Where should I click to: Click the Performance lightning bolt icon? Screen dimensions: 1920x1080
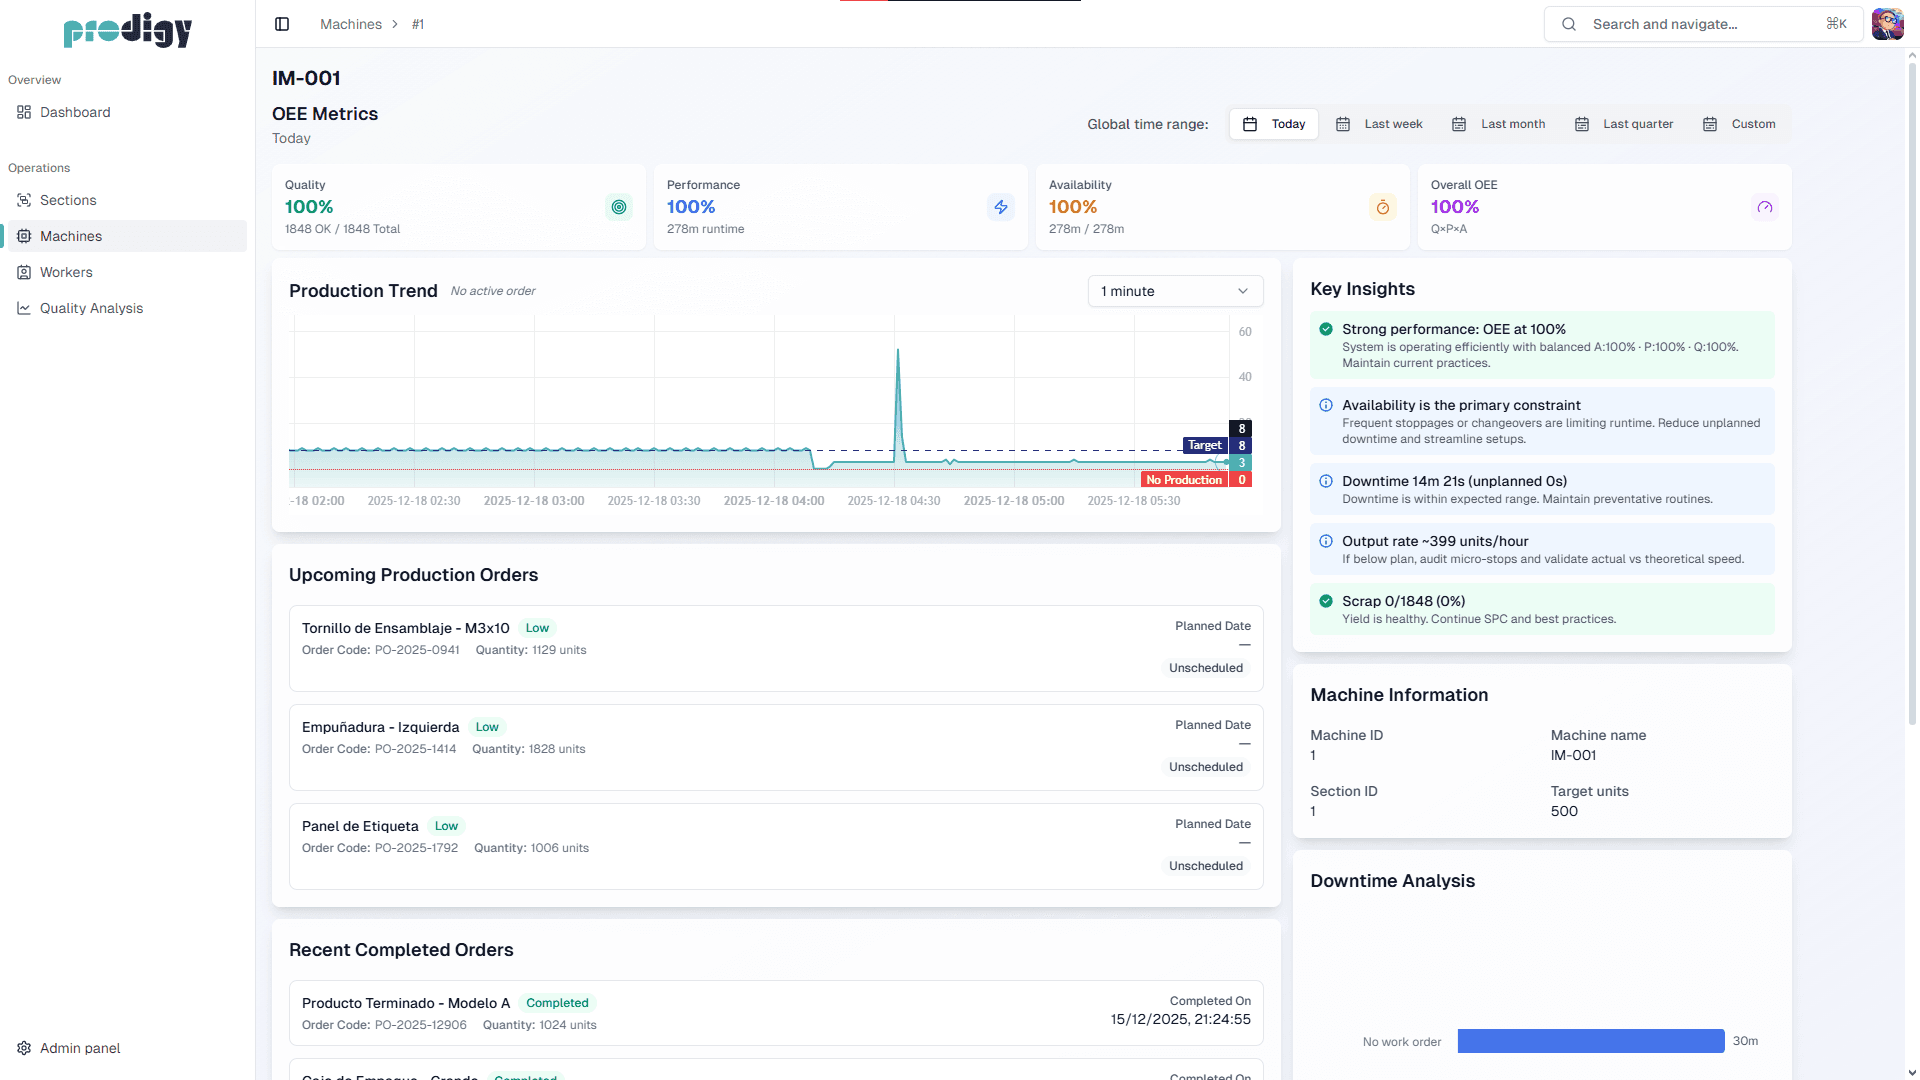tap(1001, 207)
